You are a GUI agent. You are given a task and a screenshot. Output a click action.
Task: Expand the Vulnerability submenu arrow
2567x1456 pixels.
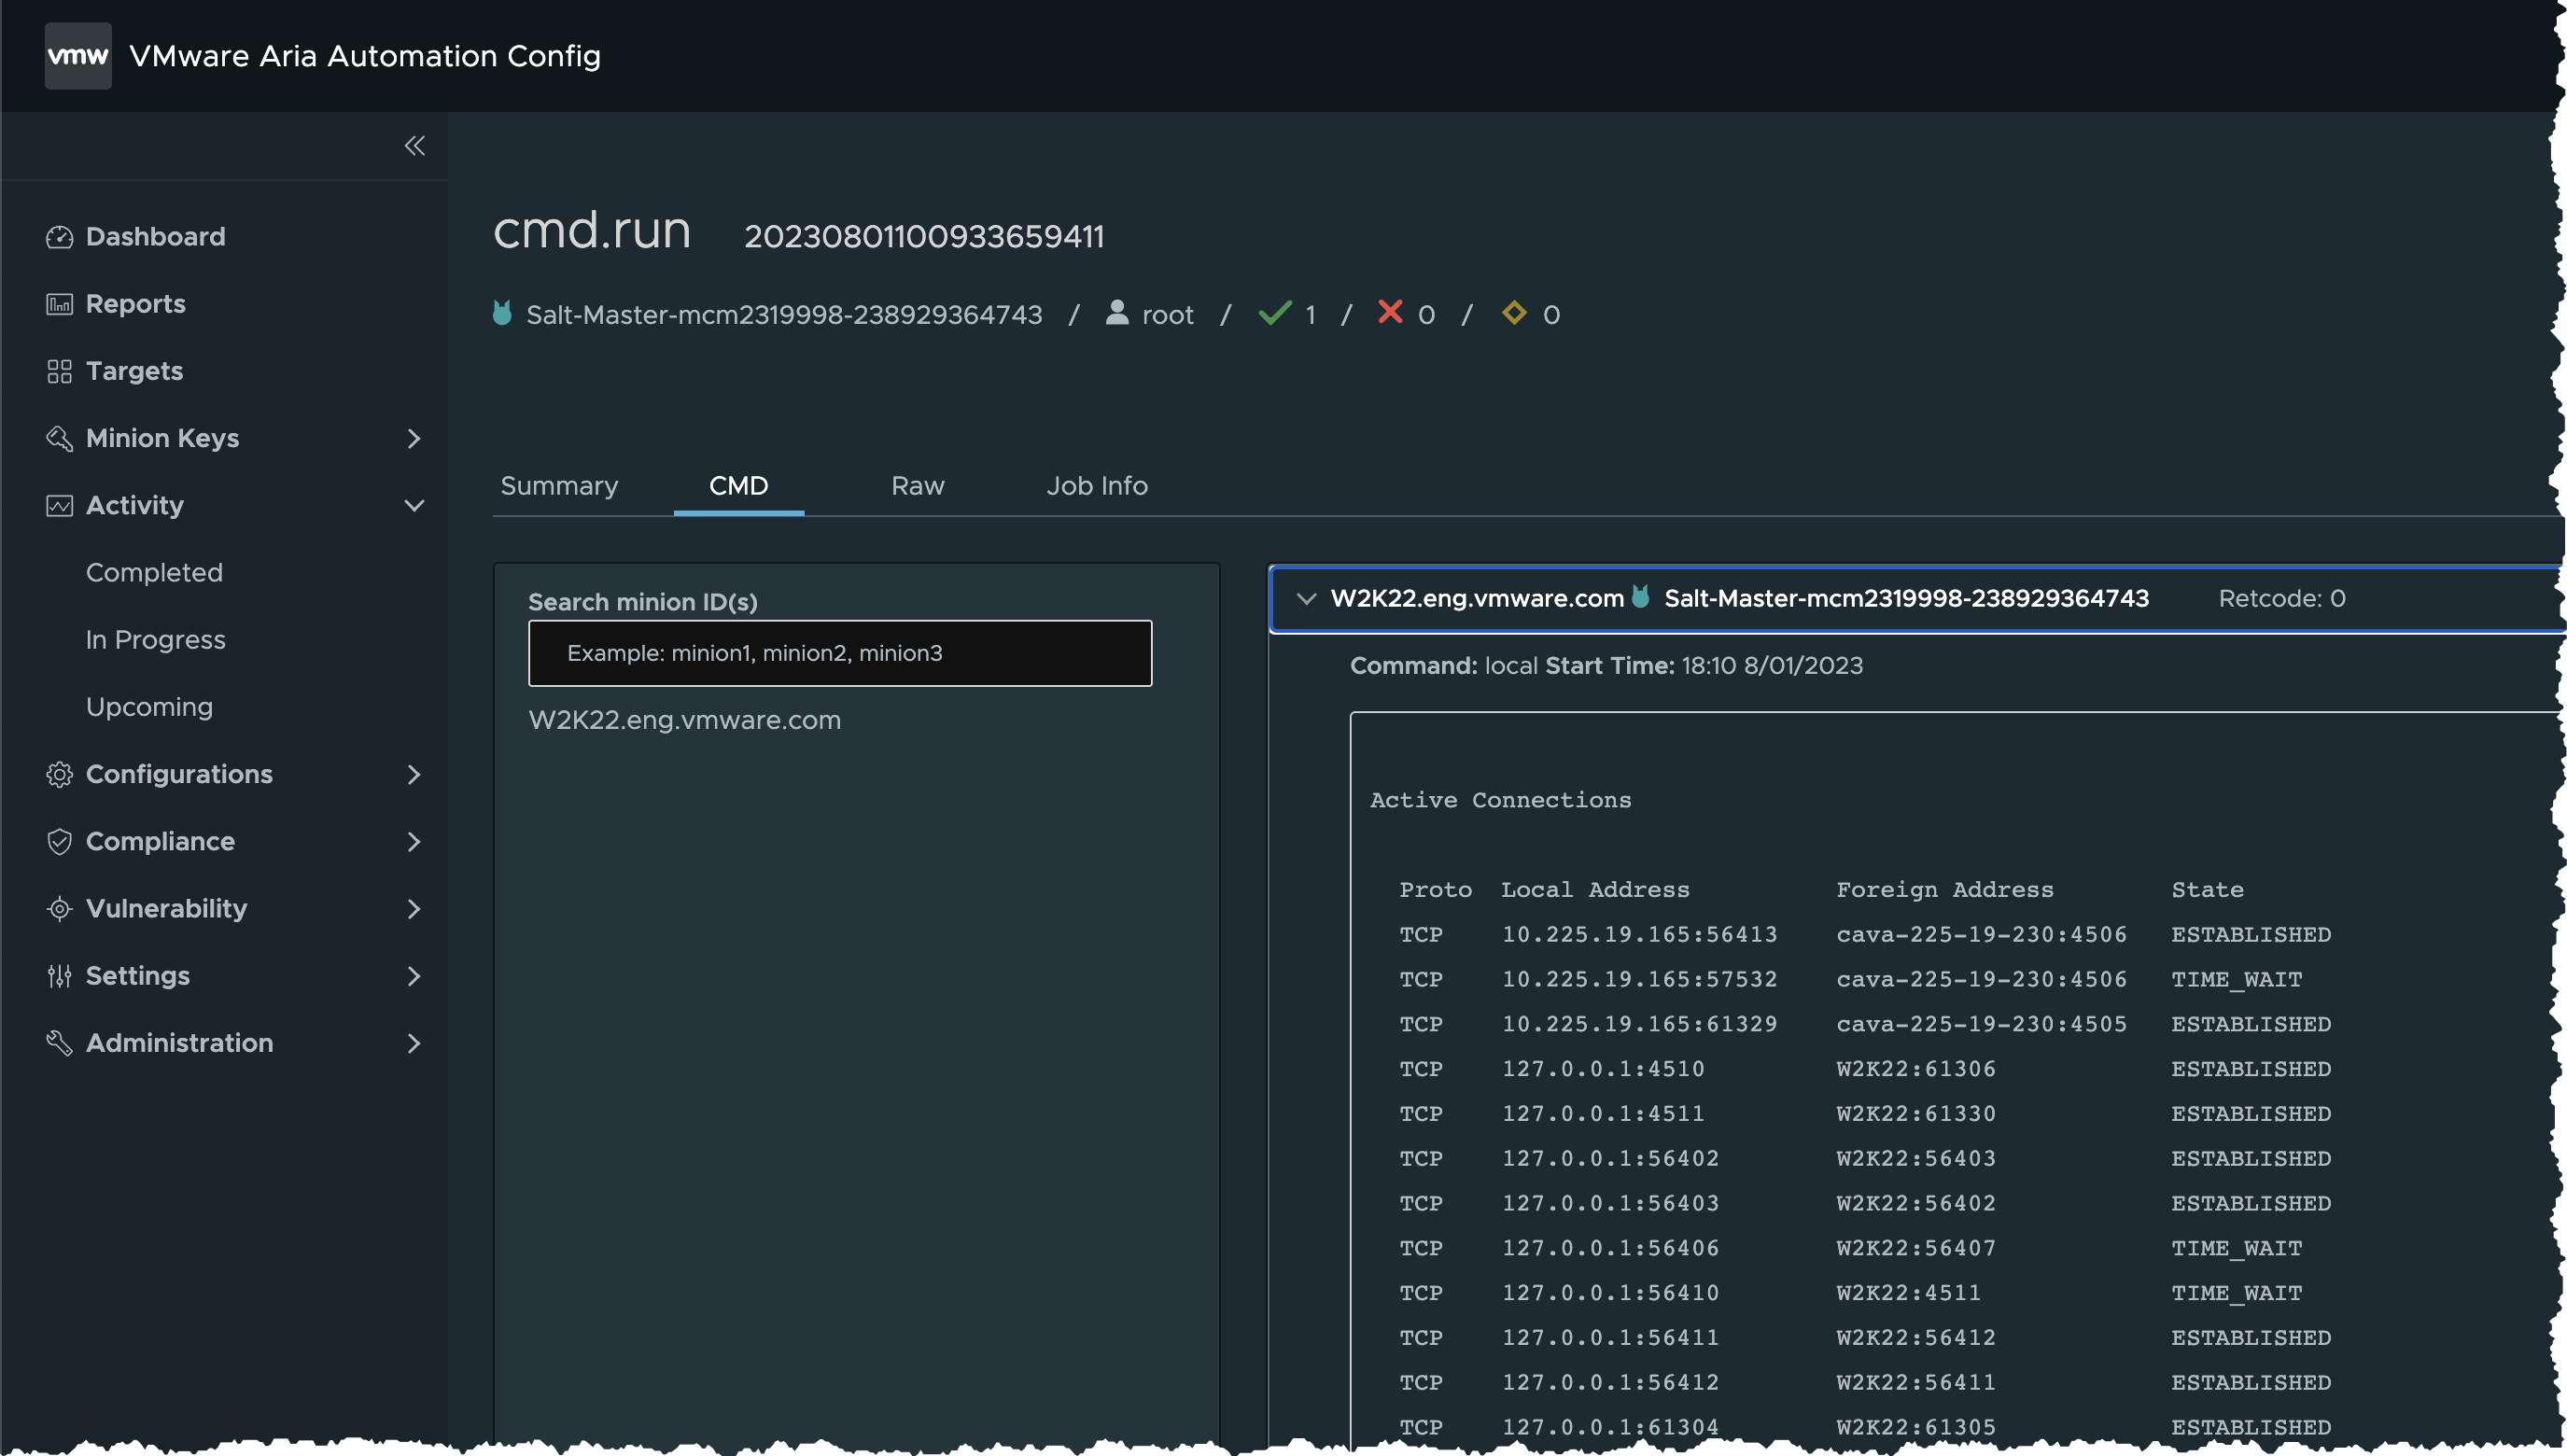(414, 908)
